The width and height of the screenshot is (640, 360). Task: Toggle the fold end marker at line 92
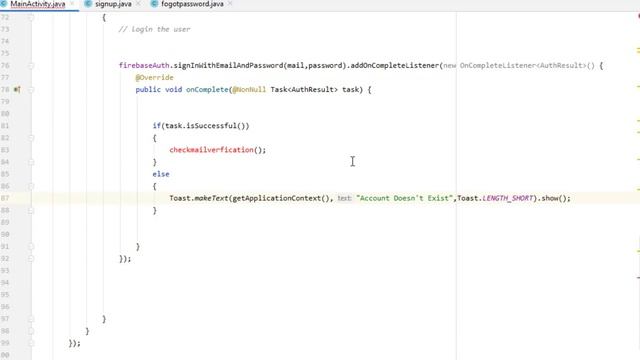pyautogui.click(x=31, y=258)
